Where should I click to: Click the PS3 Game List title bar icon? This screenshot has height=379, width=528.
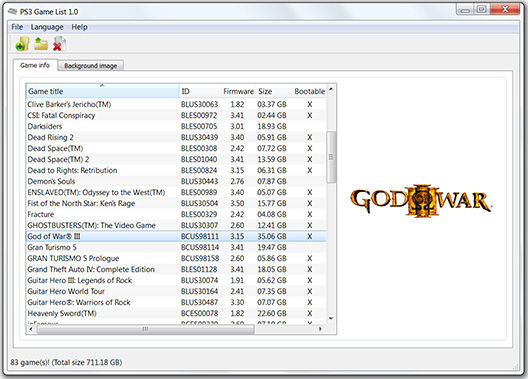12,12
